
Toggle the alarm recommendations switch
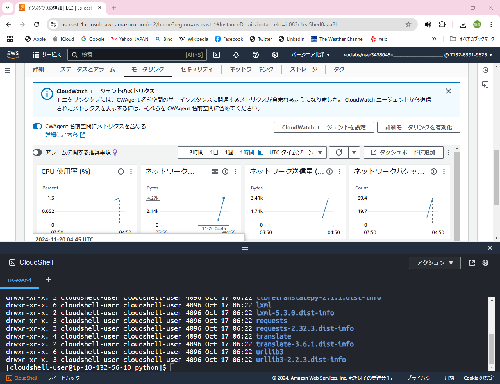click(x=37, y=153)
